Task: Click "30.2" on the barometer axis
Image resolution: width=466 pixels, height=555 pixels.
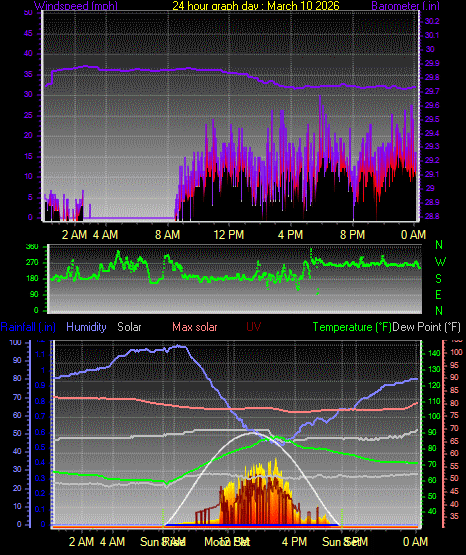Action: tap(432, 22)
